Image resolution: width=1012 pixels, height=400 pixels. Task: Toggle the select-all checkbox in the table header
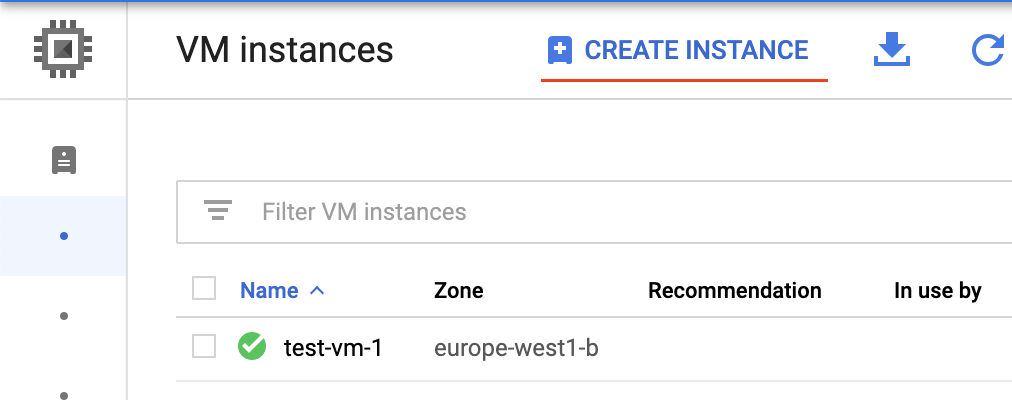[x=204, y=289]
